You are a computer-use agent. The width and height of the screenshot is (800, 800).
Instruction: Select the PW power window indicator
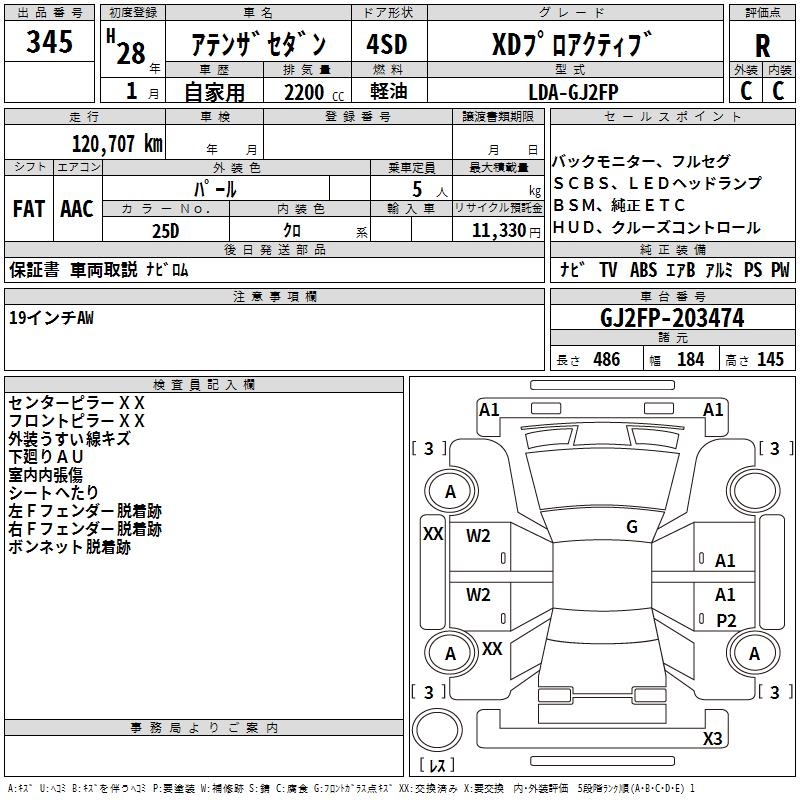780,270
